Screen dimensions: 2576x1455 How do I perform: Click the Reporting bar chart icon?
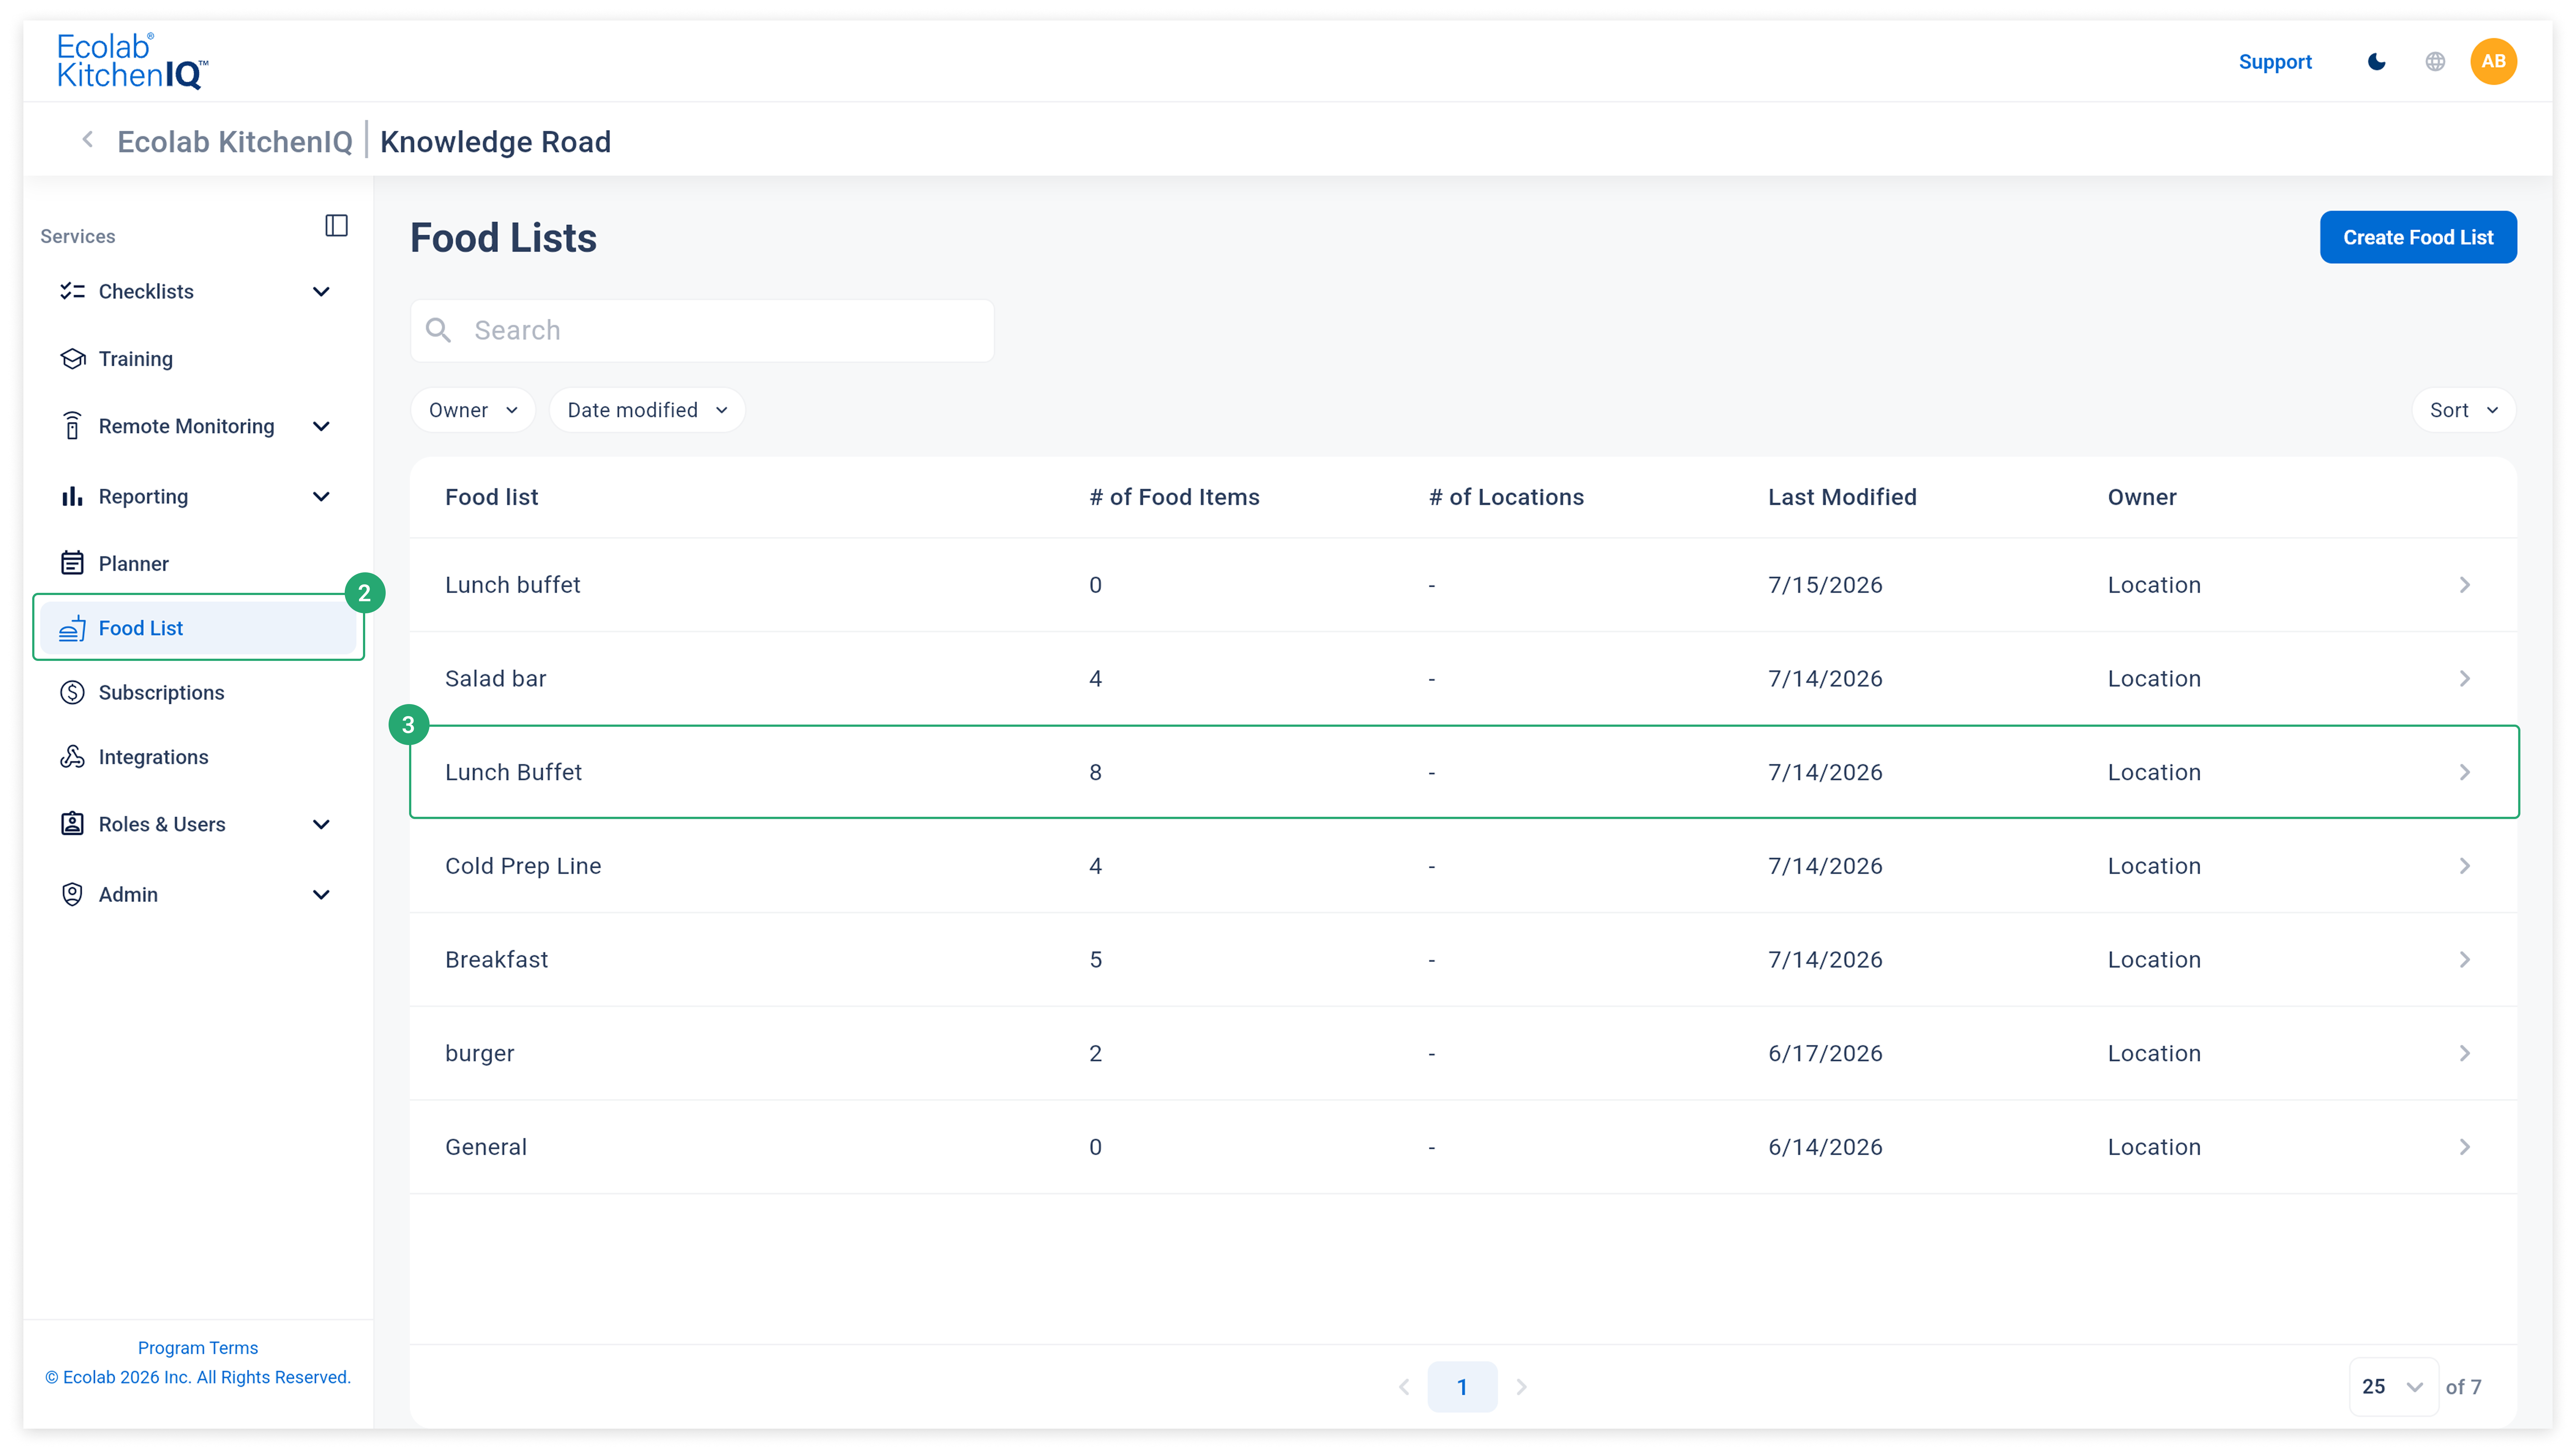pos(72,497)
